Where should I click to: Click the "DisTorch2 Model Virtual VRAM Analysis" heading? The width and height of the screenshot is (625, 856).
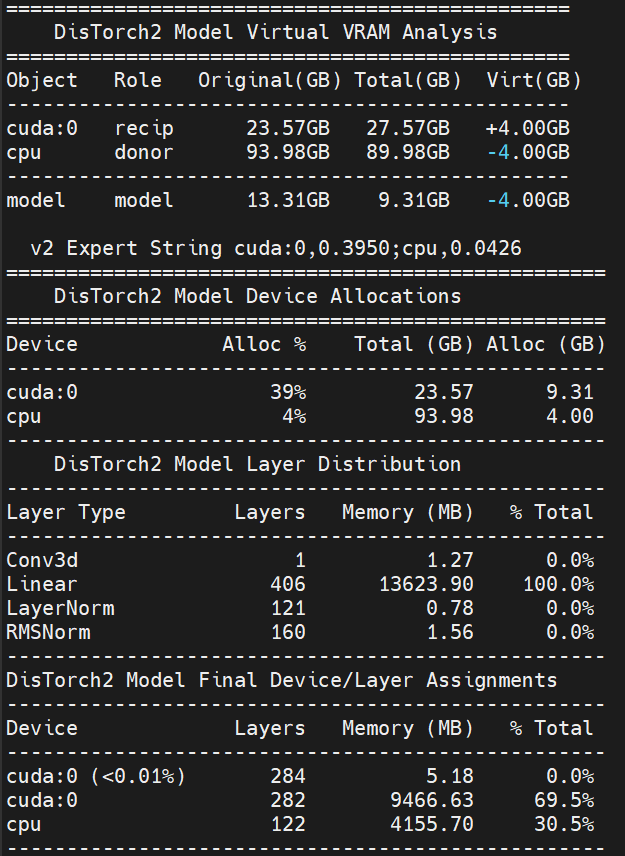click(x=275, y=32)
